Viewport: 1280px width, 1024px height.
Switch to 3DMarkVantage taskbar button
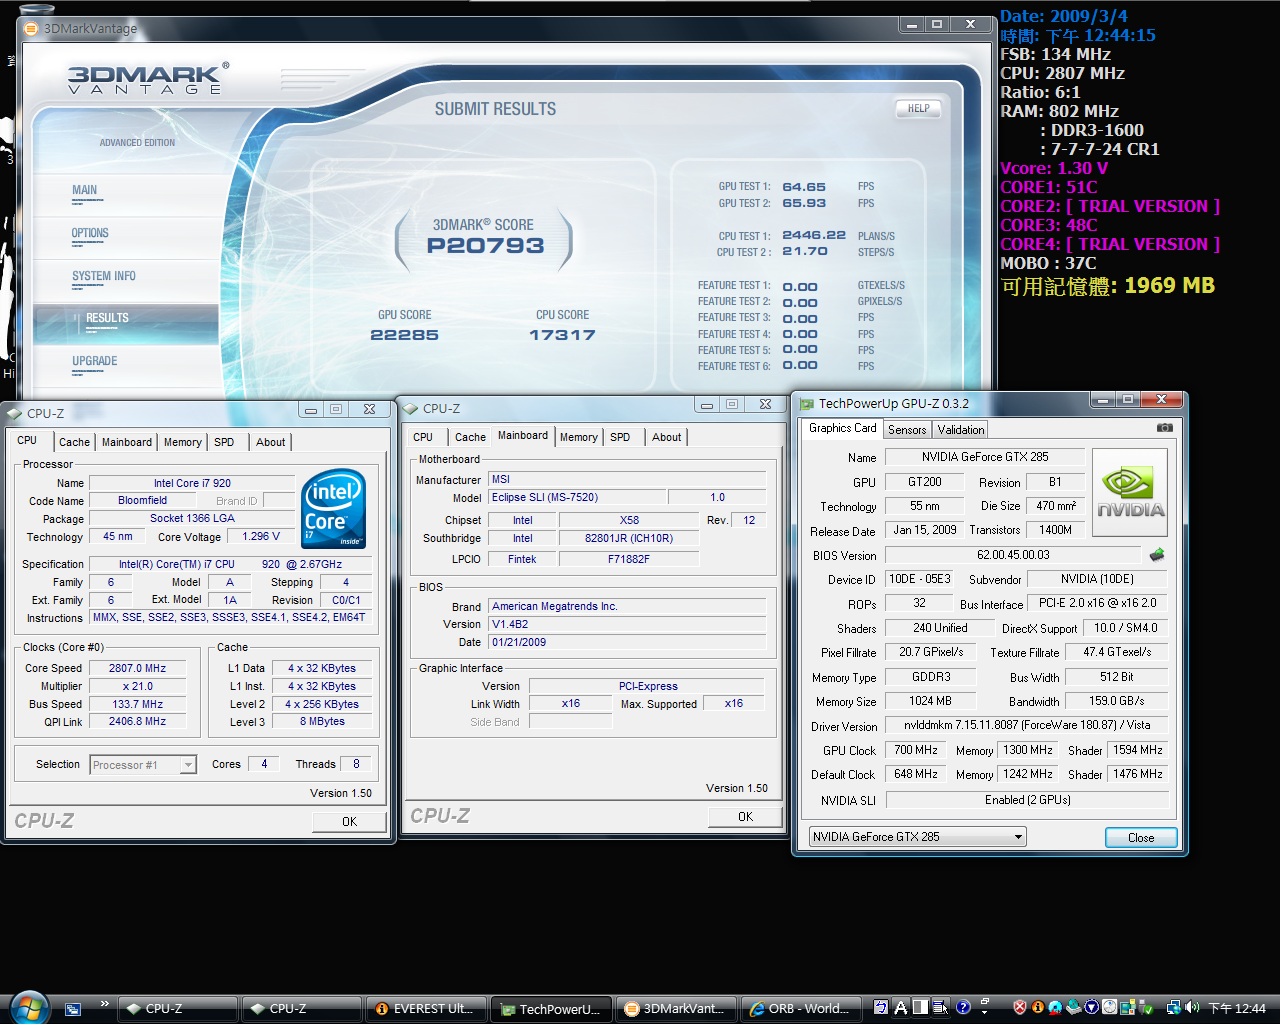tap(676, 1009)
